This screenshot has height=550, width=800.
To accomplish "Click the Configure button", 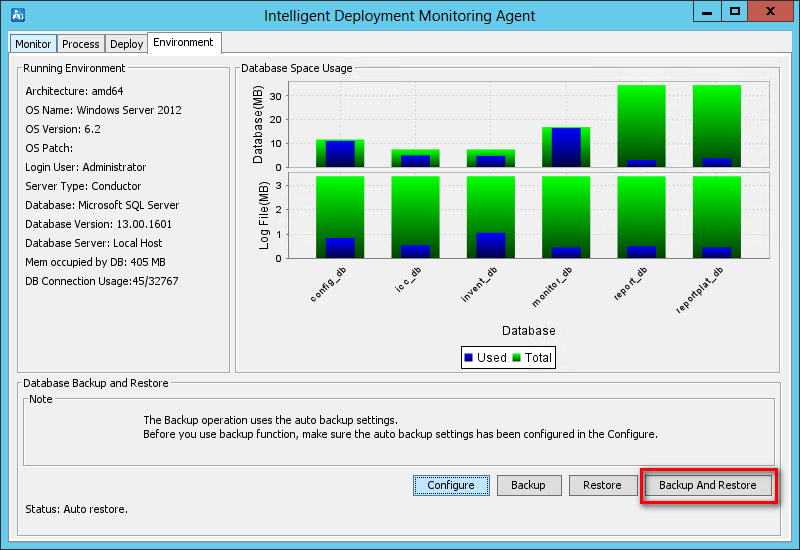I will pos(451,485).
